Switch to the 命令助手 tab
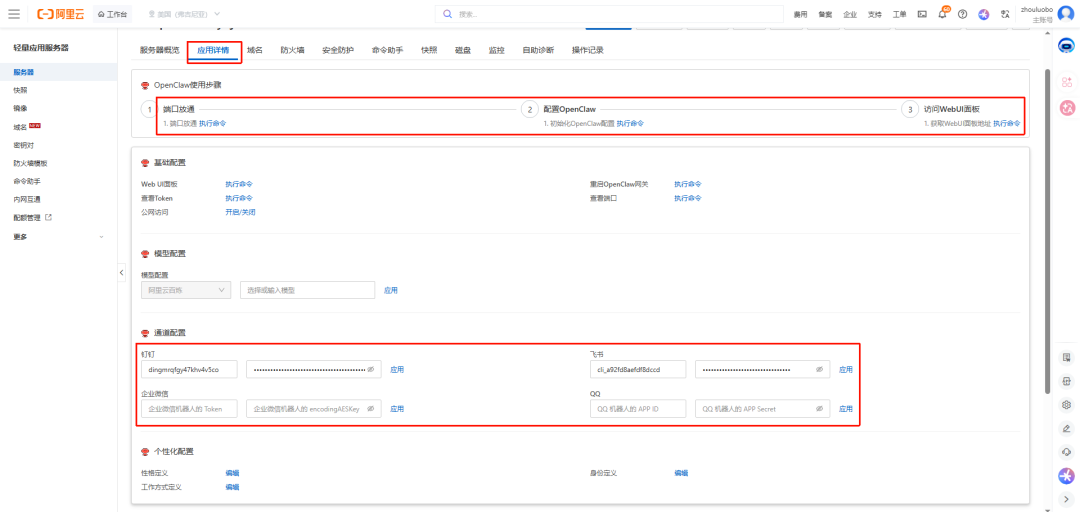The height and width of the screenshot is (512, 1080). coord(388,50)
